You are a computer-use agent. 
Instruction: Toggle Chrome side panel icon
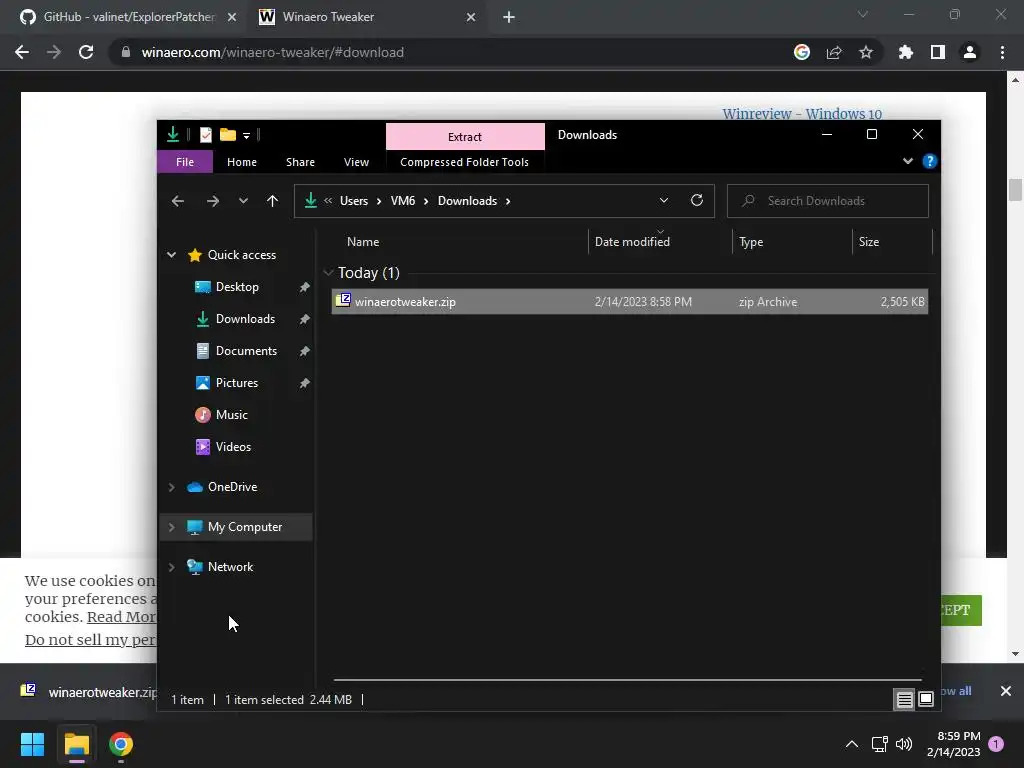click(x=938, y=52)
